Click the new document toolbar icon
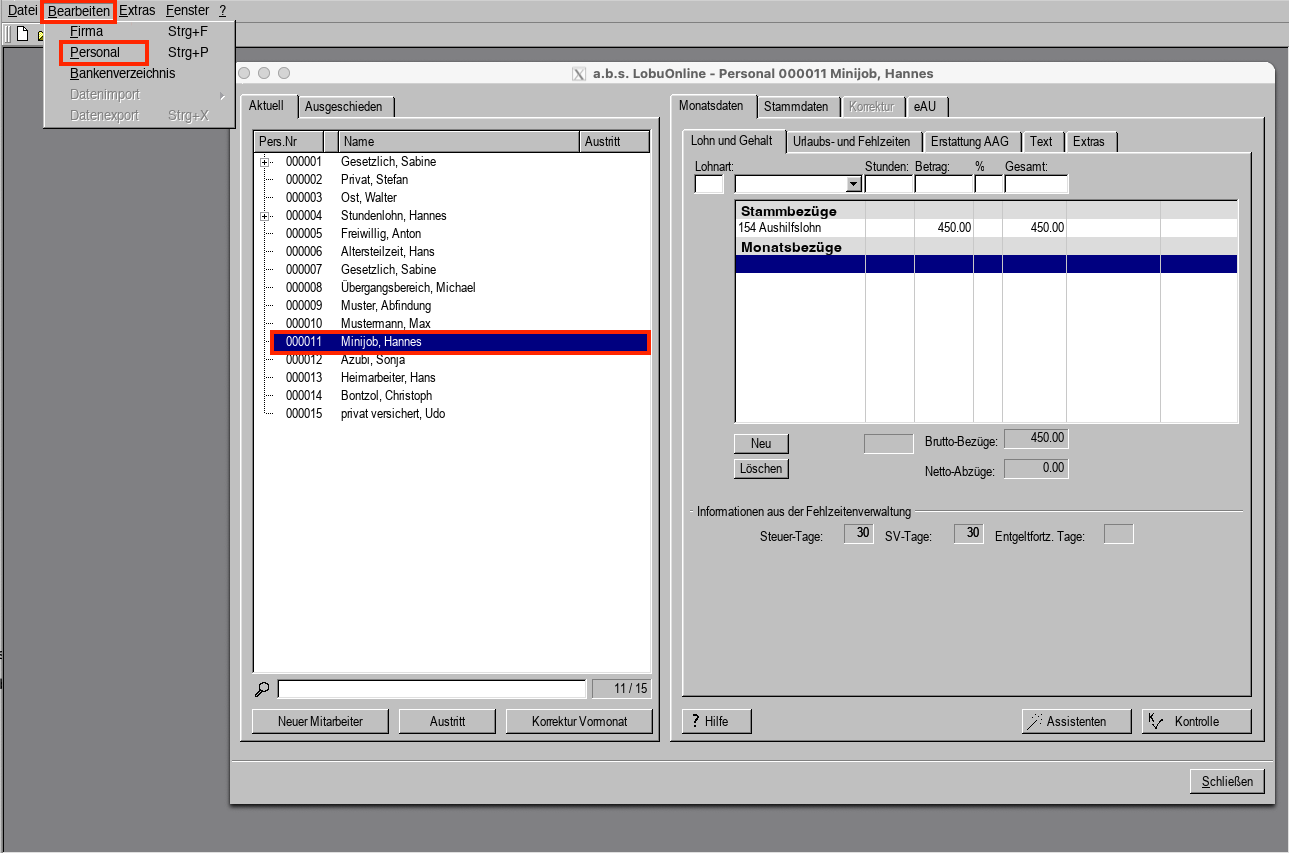The width and height of the screenshot is (1289, 853). point(22,34)
